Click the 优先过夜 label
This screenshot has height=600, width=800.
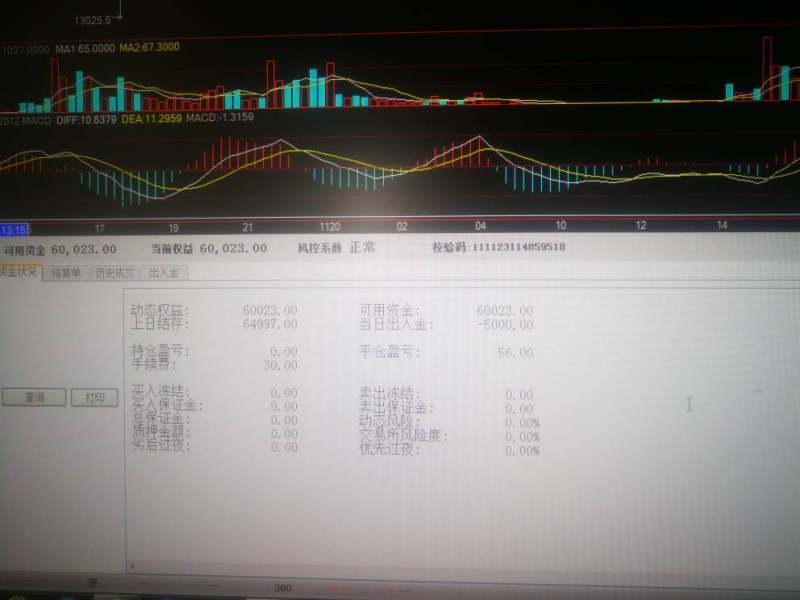point(389,449)
